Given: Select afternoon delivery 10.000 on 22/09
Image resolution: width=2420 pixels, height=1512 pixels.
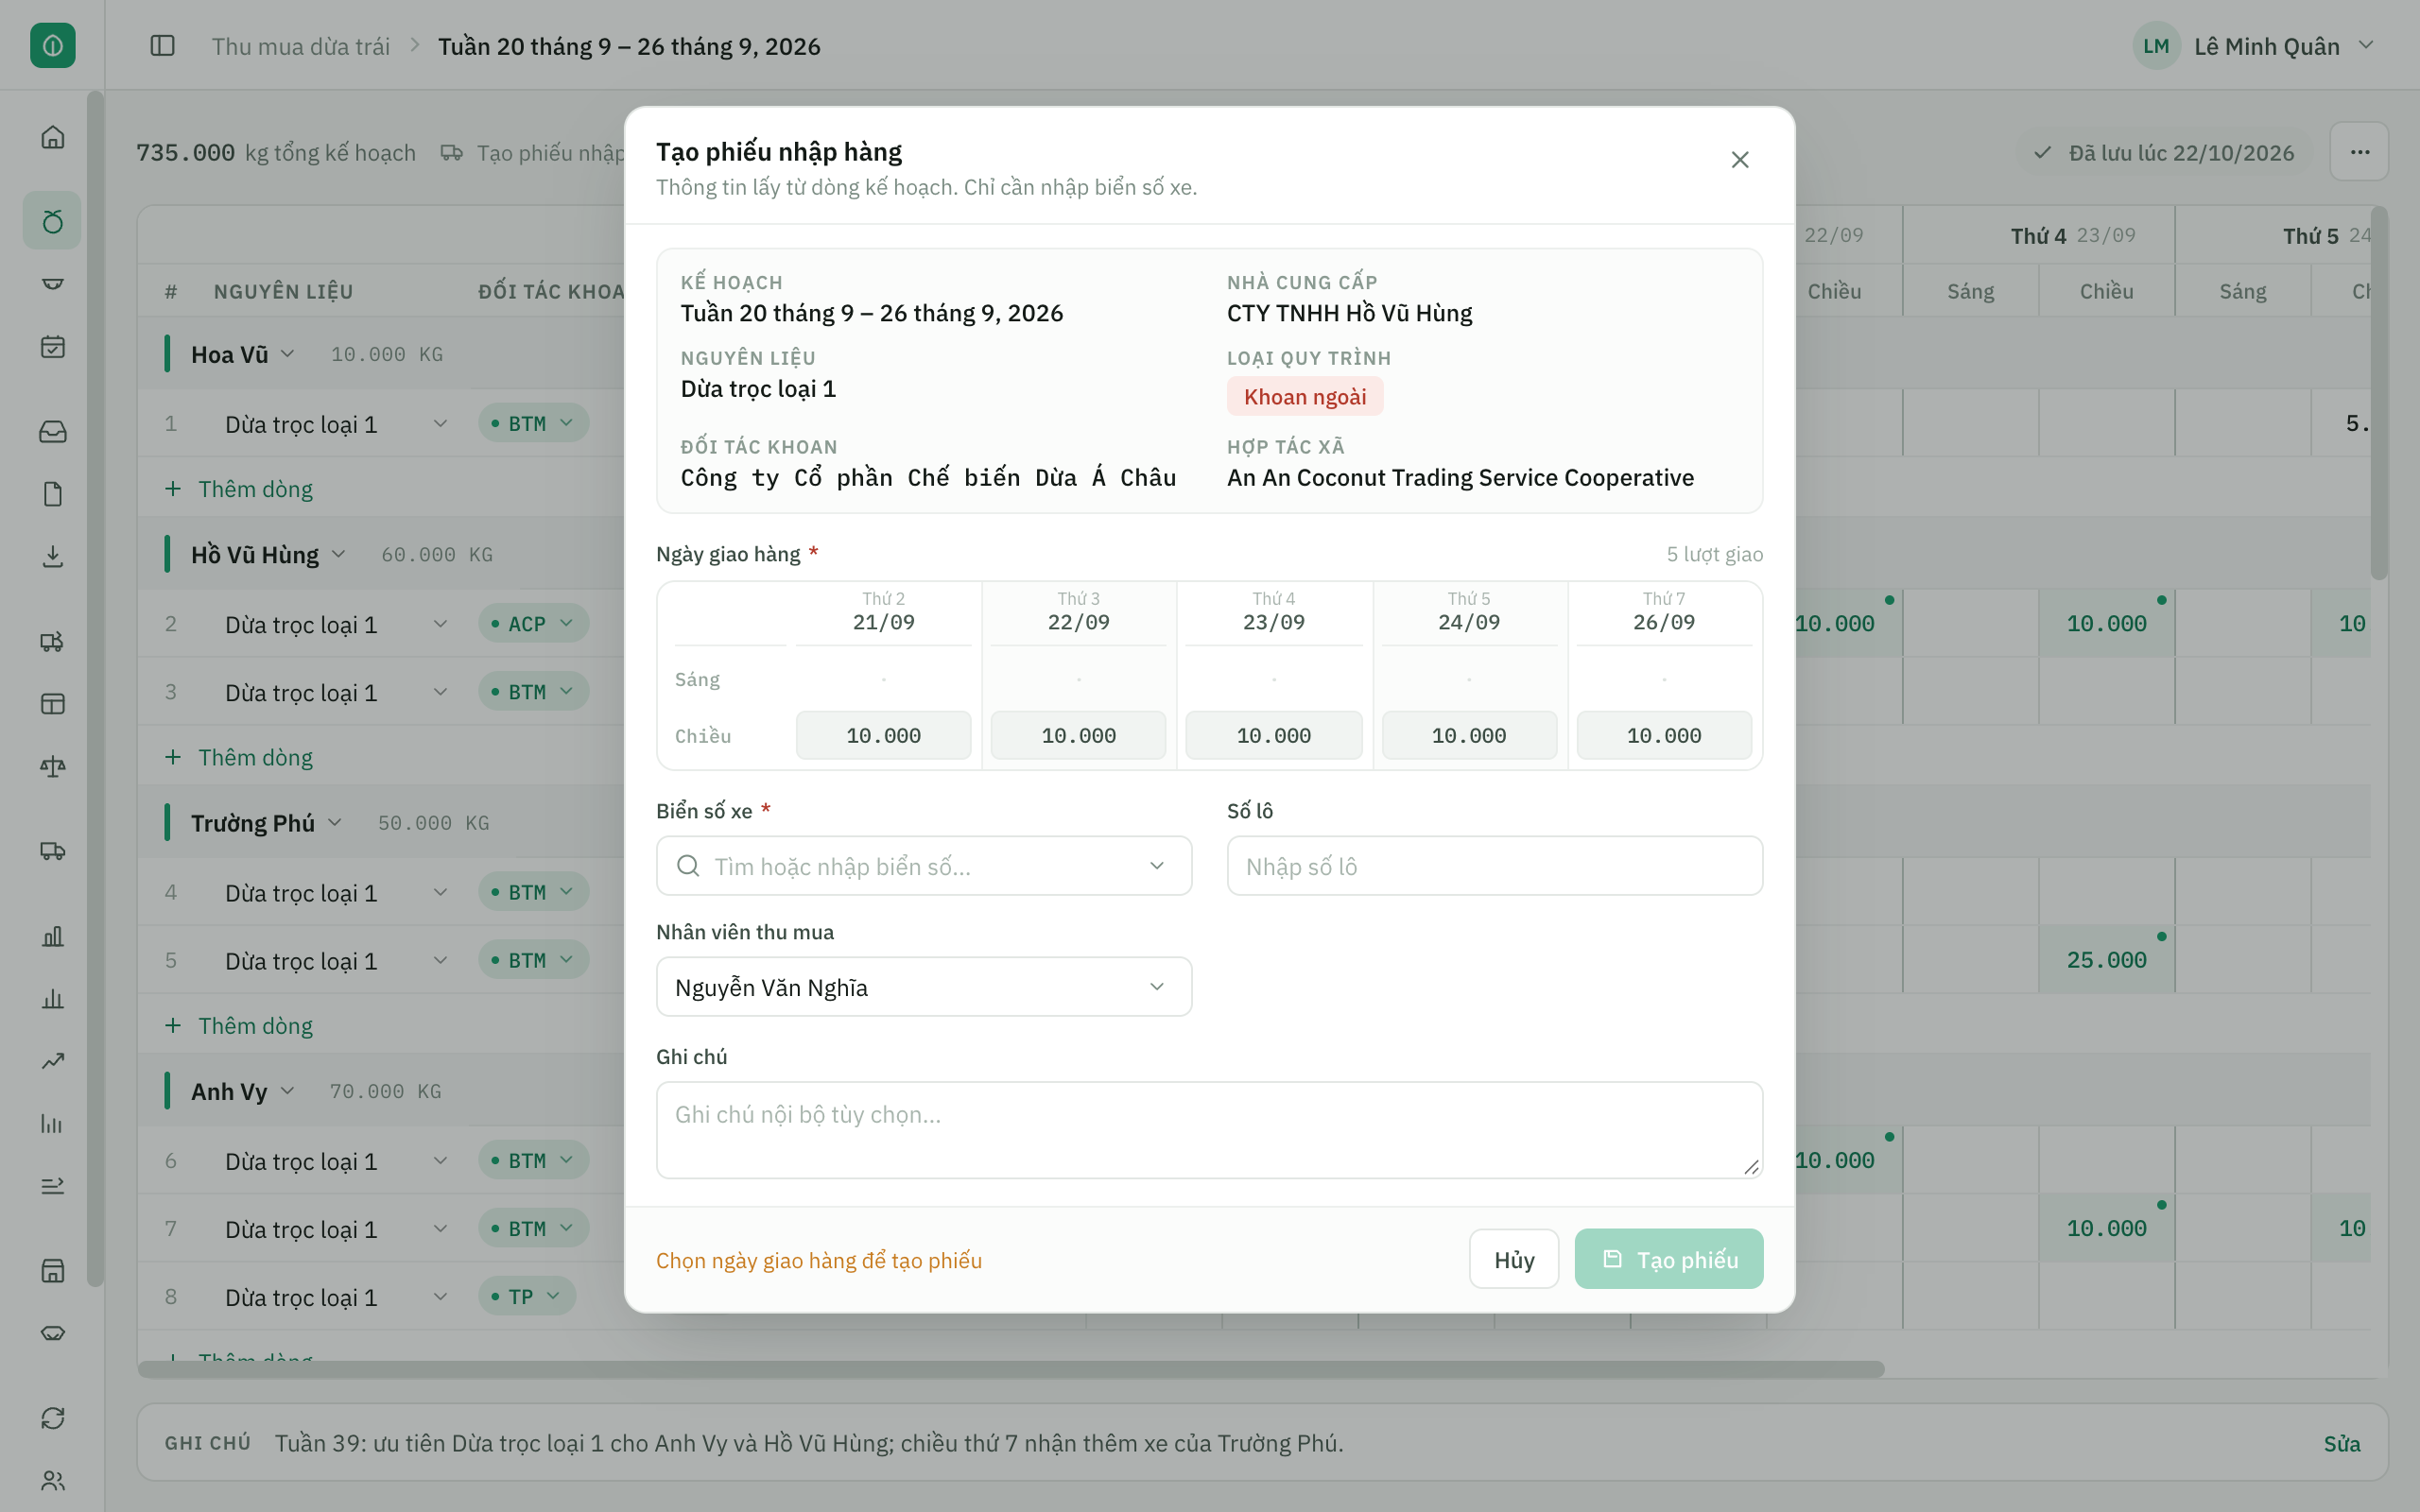Looking at the screenshot, I should click(x=1078, y=736).
